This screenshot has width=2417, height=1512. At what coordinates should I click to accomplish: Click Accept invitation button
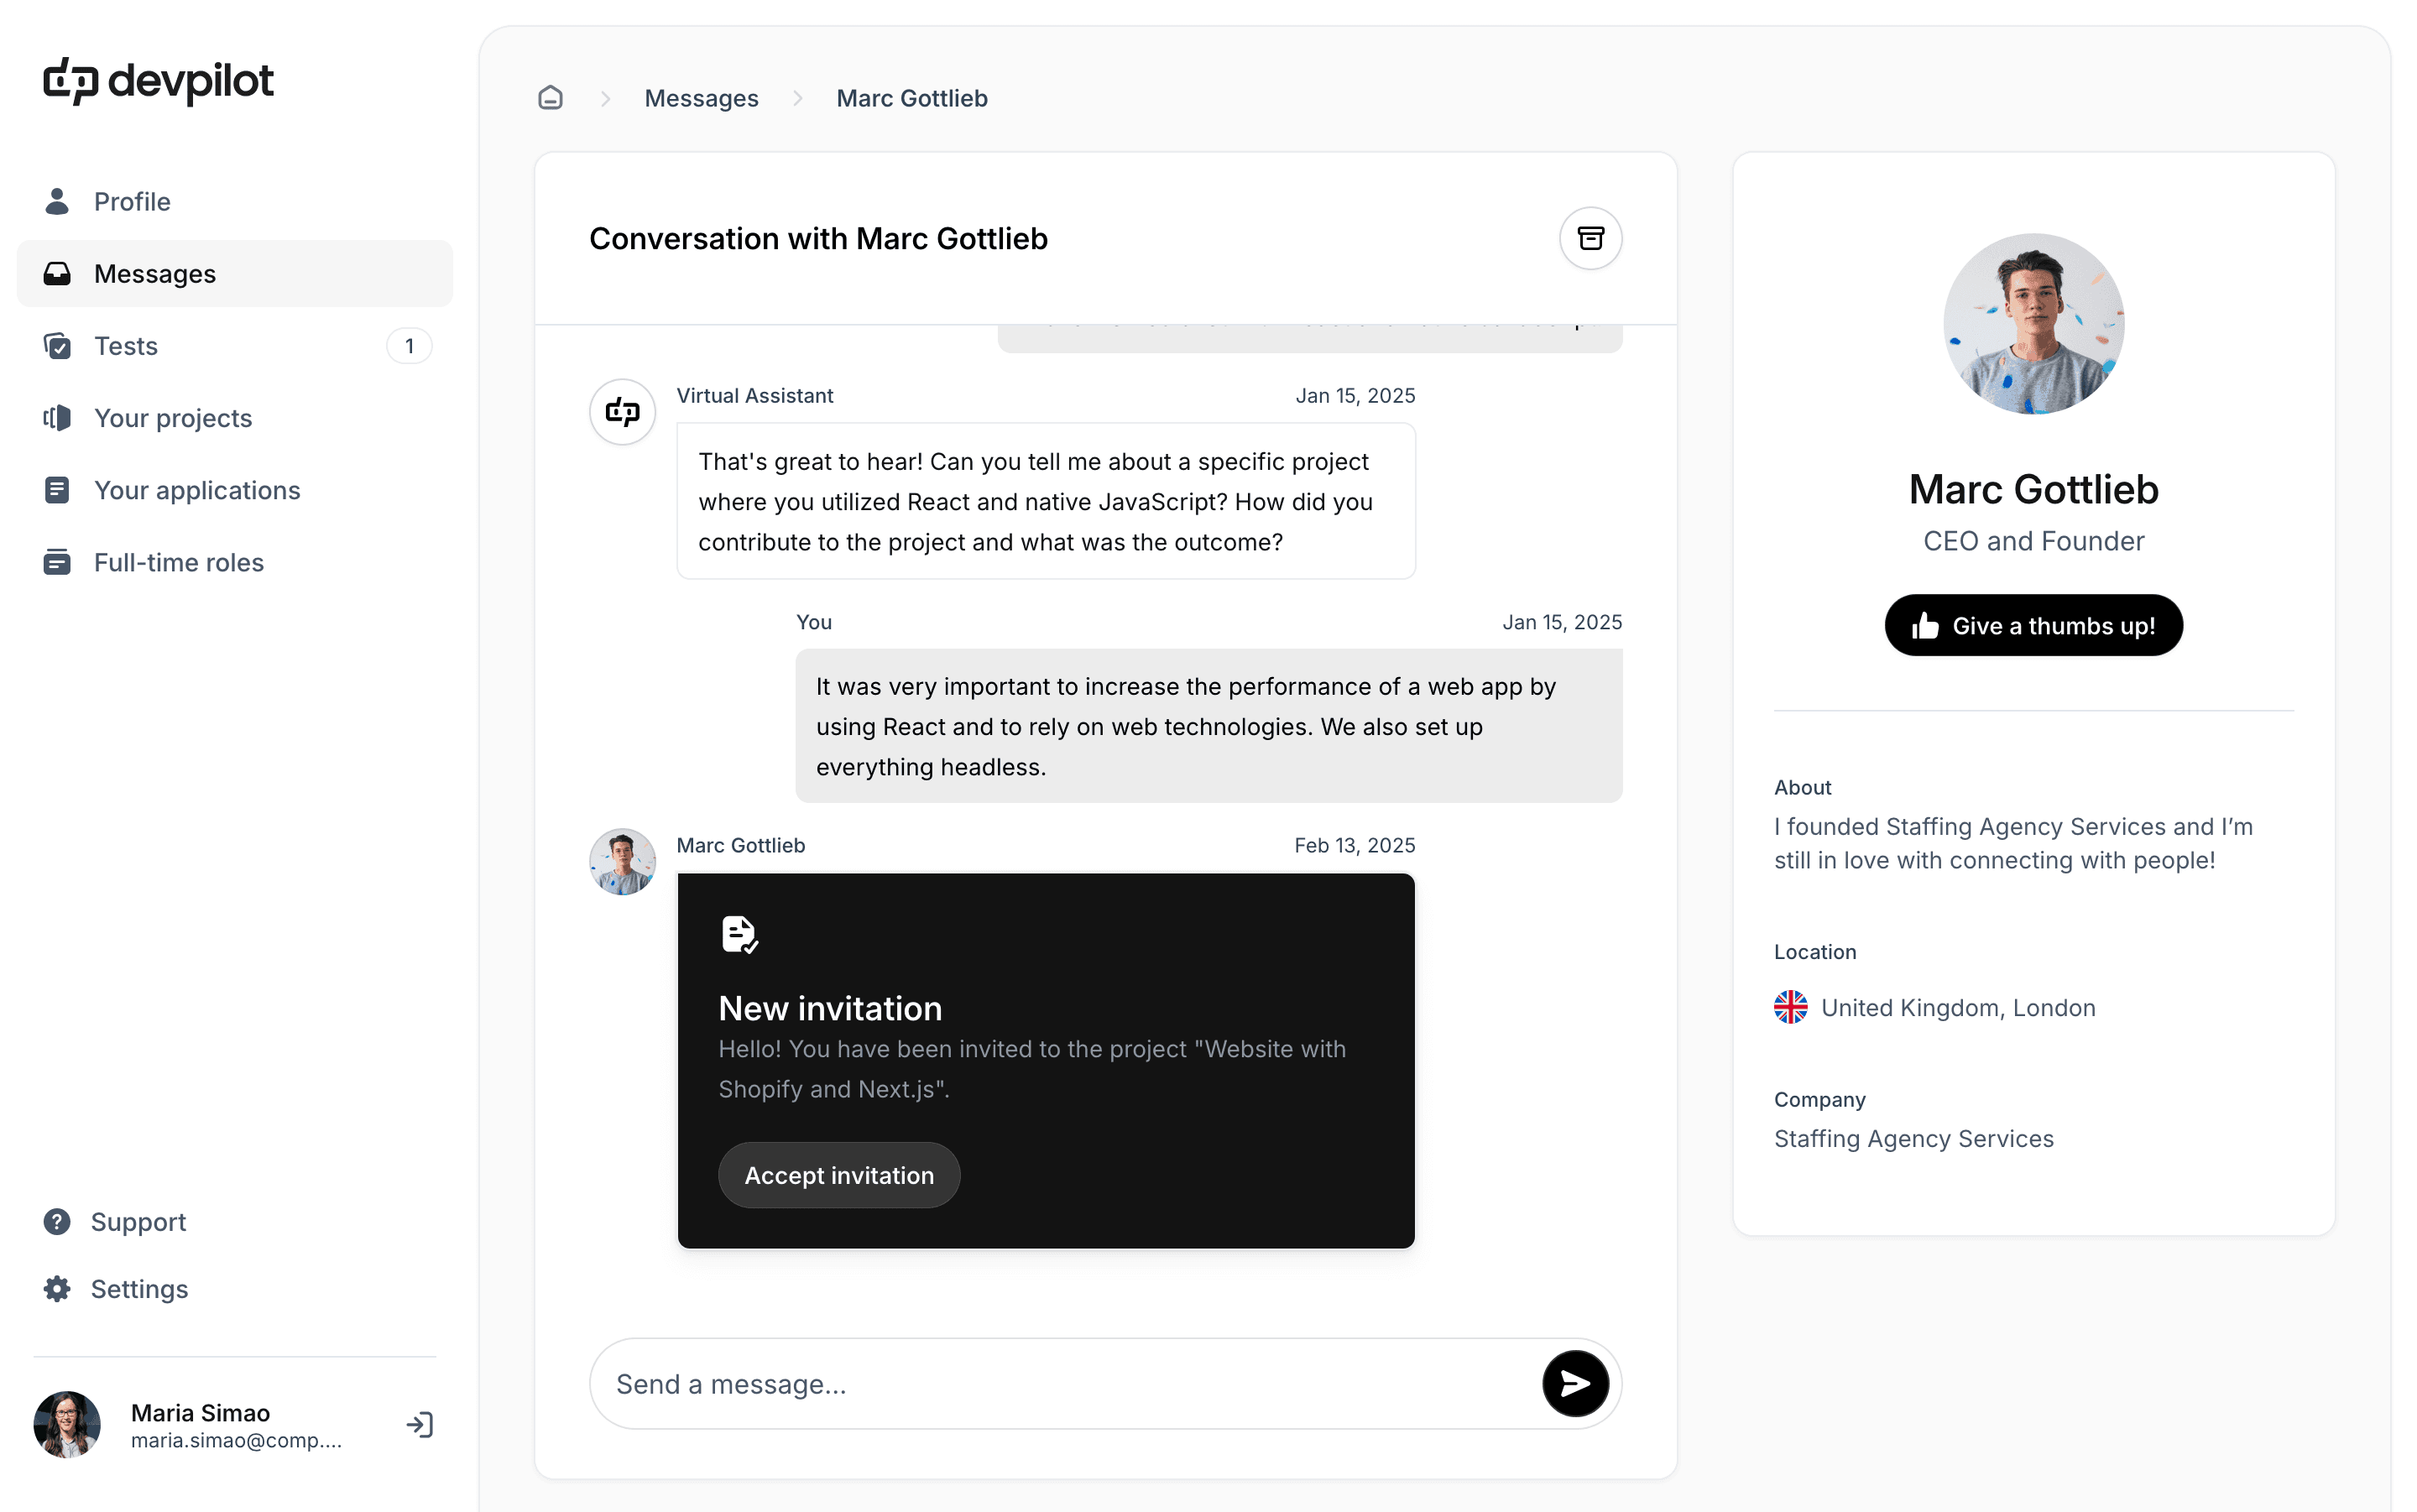click(x=839, y=1174)
